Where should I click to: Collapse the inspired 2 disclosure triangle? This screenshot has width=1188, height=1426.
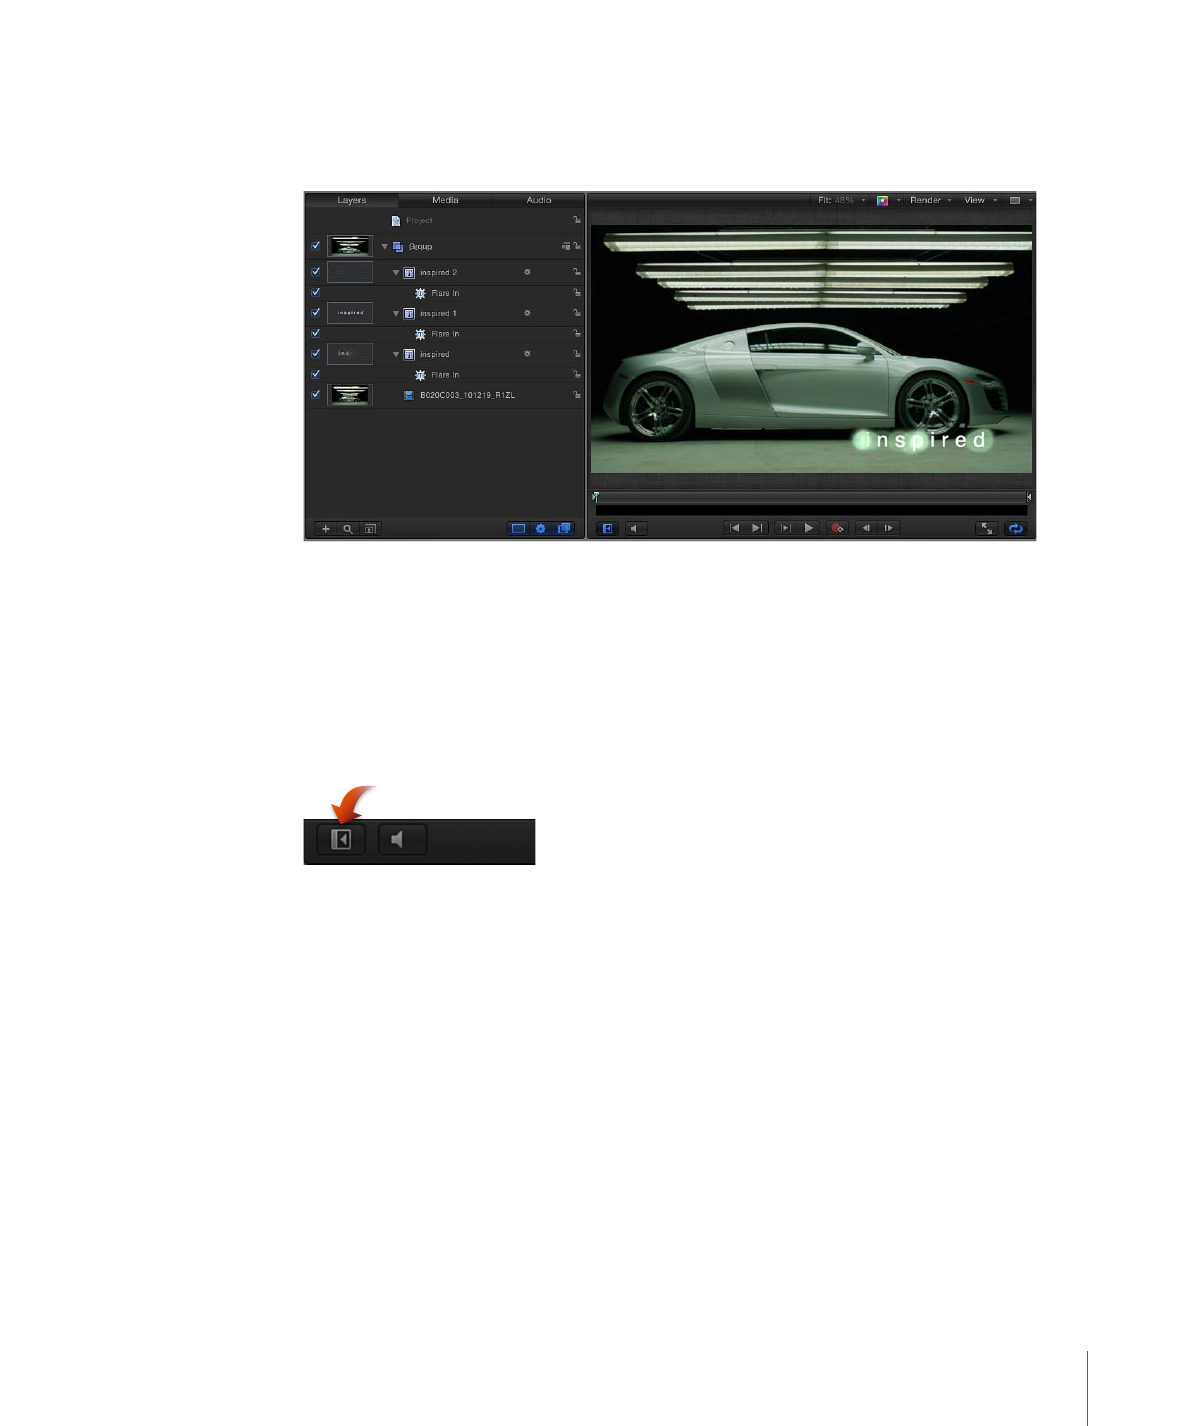tap(396, 272)
